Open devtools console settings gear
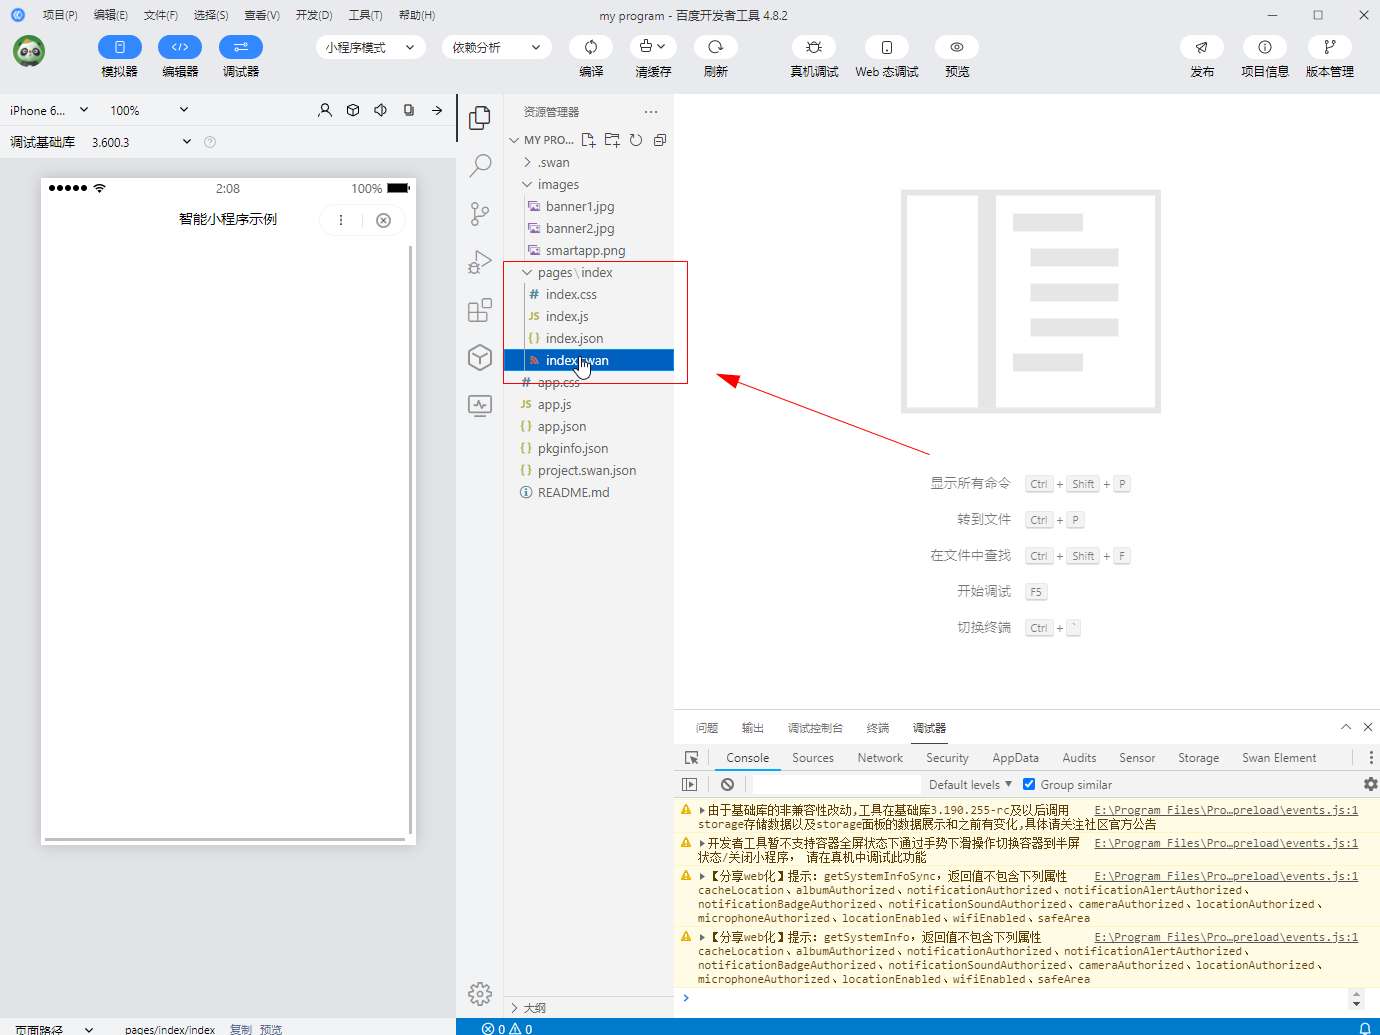 (1370, 785)
